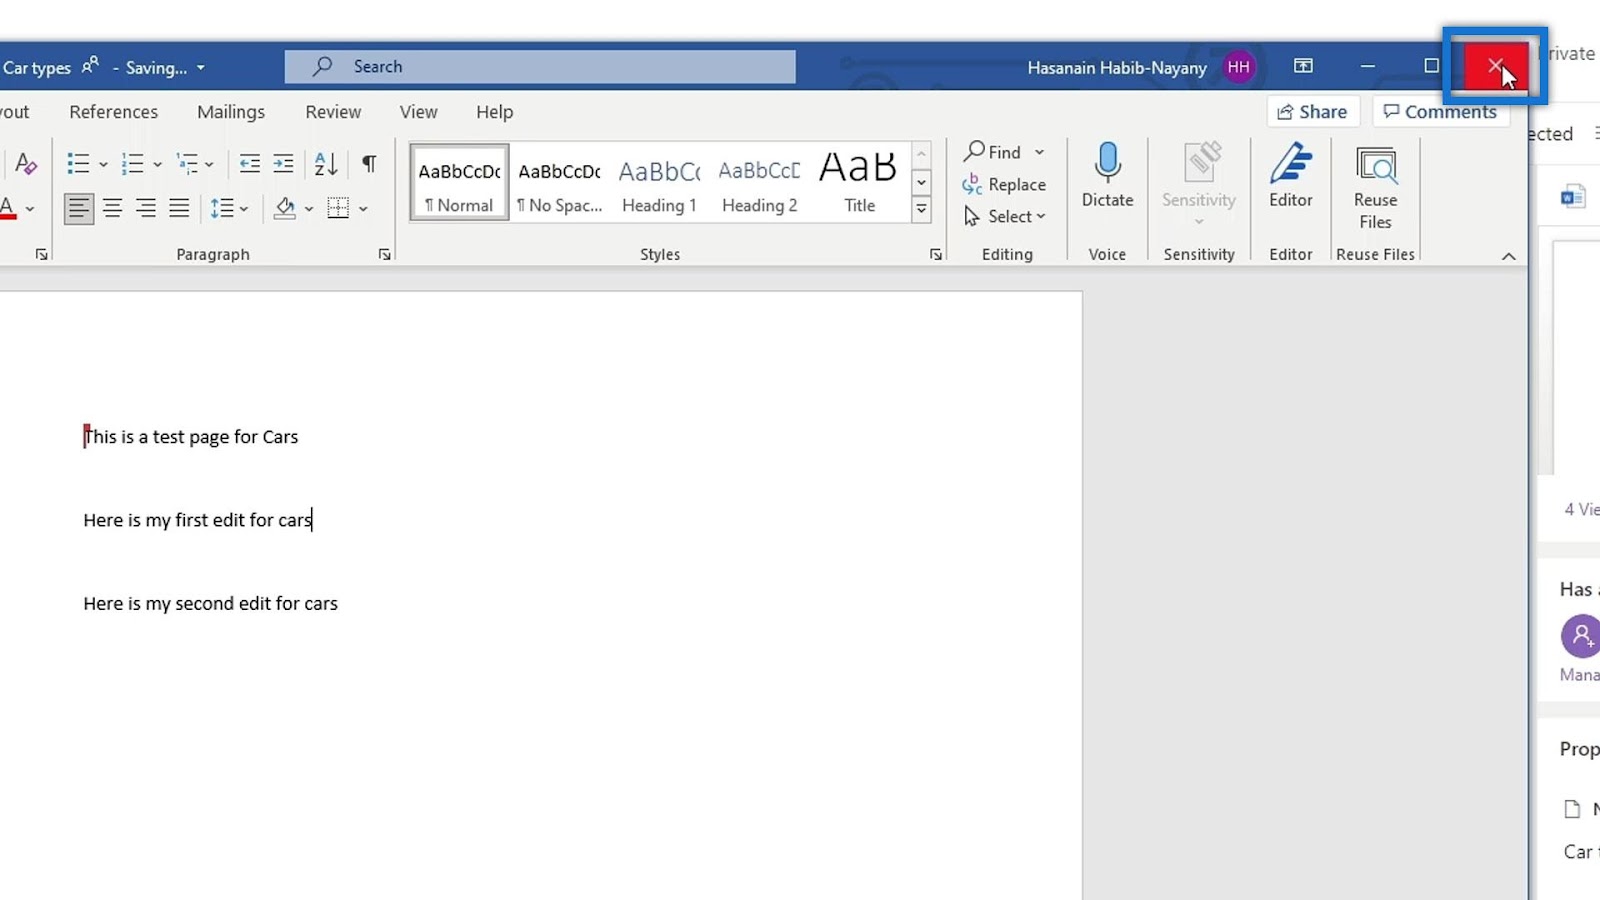Image resolution: width=1600 pixels, height=900 pixels.
Task: Click the Clear All Formatting icon
Action: pos(26,164)
